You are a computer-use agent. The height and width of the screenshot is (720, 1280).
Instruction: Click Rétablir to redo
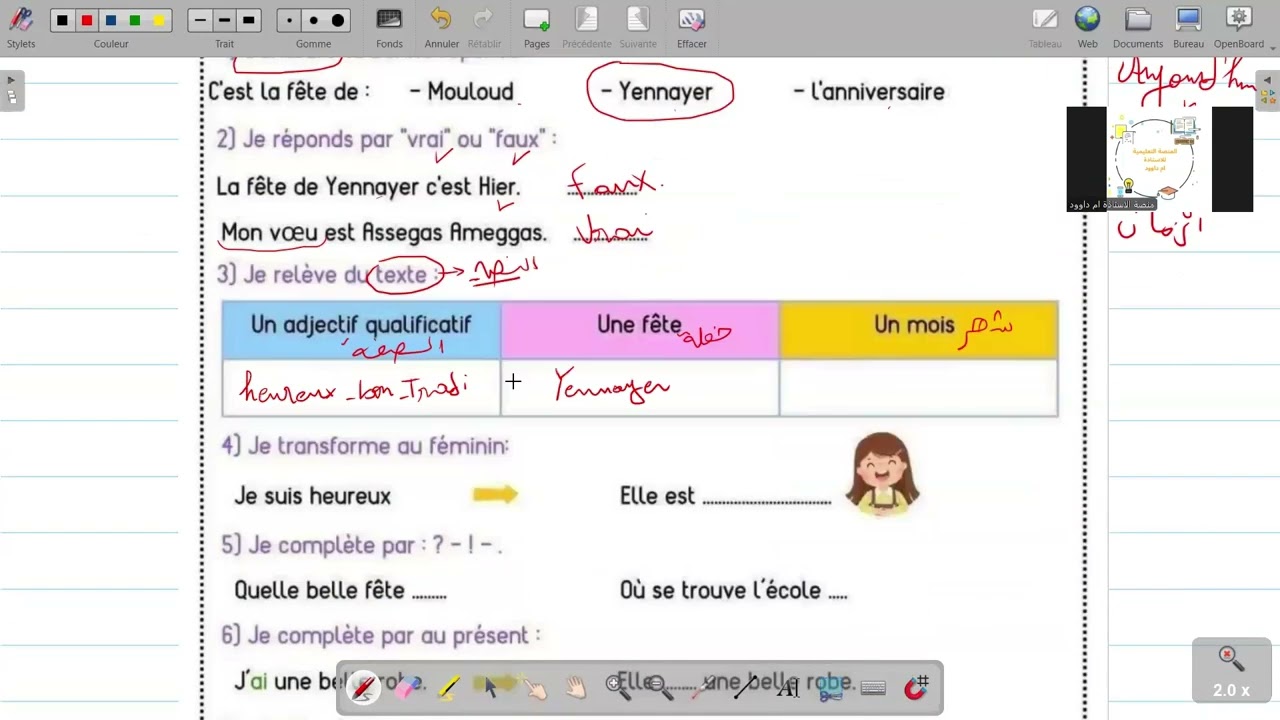pyautogui.click(x=484, y=27)
